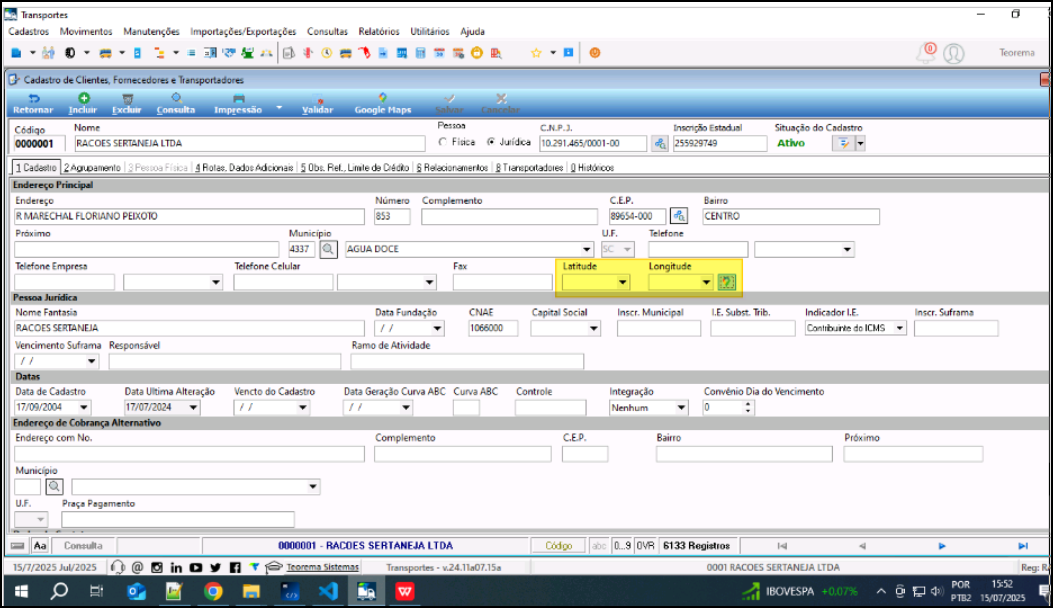Image resolution: width=1053 pixels, height=608 pixels.
Task: Open the Indicador I.E. dropdown
Action: pos(899,328)
